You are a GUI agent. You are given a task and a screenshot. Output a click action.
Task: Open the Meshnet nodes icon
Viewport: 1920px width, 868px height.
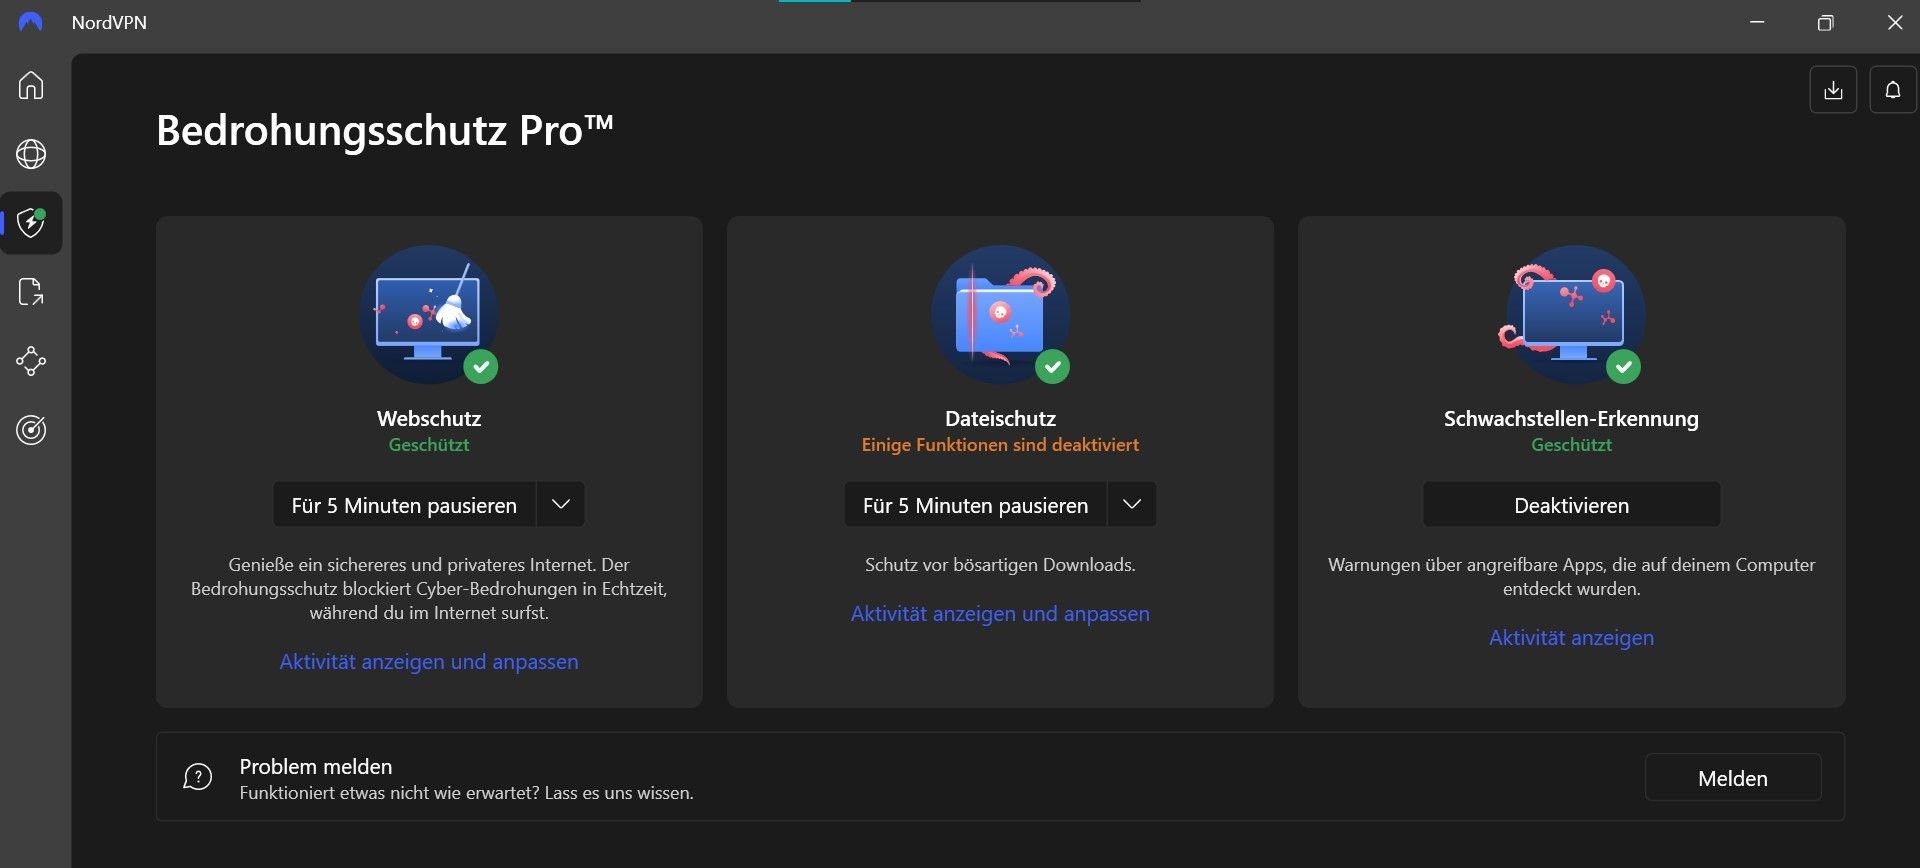[x=31, y=361]
